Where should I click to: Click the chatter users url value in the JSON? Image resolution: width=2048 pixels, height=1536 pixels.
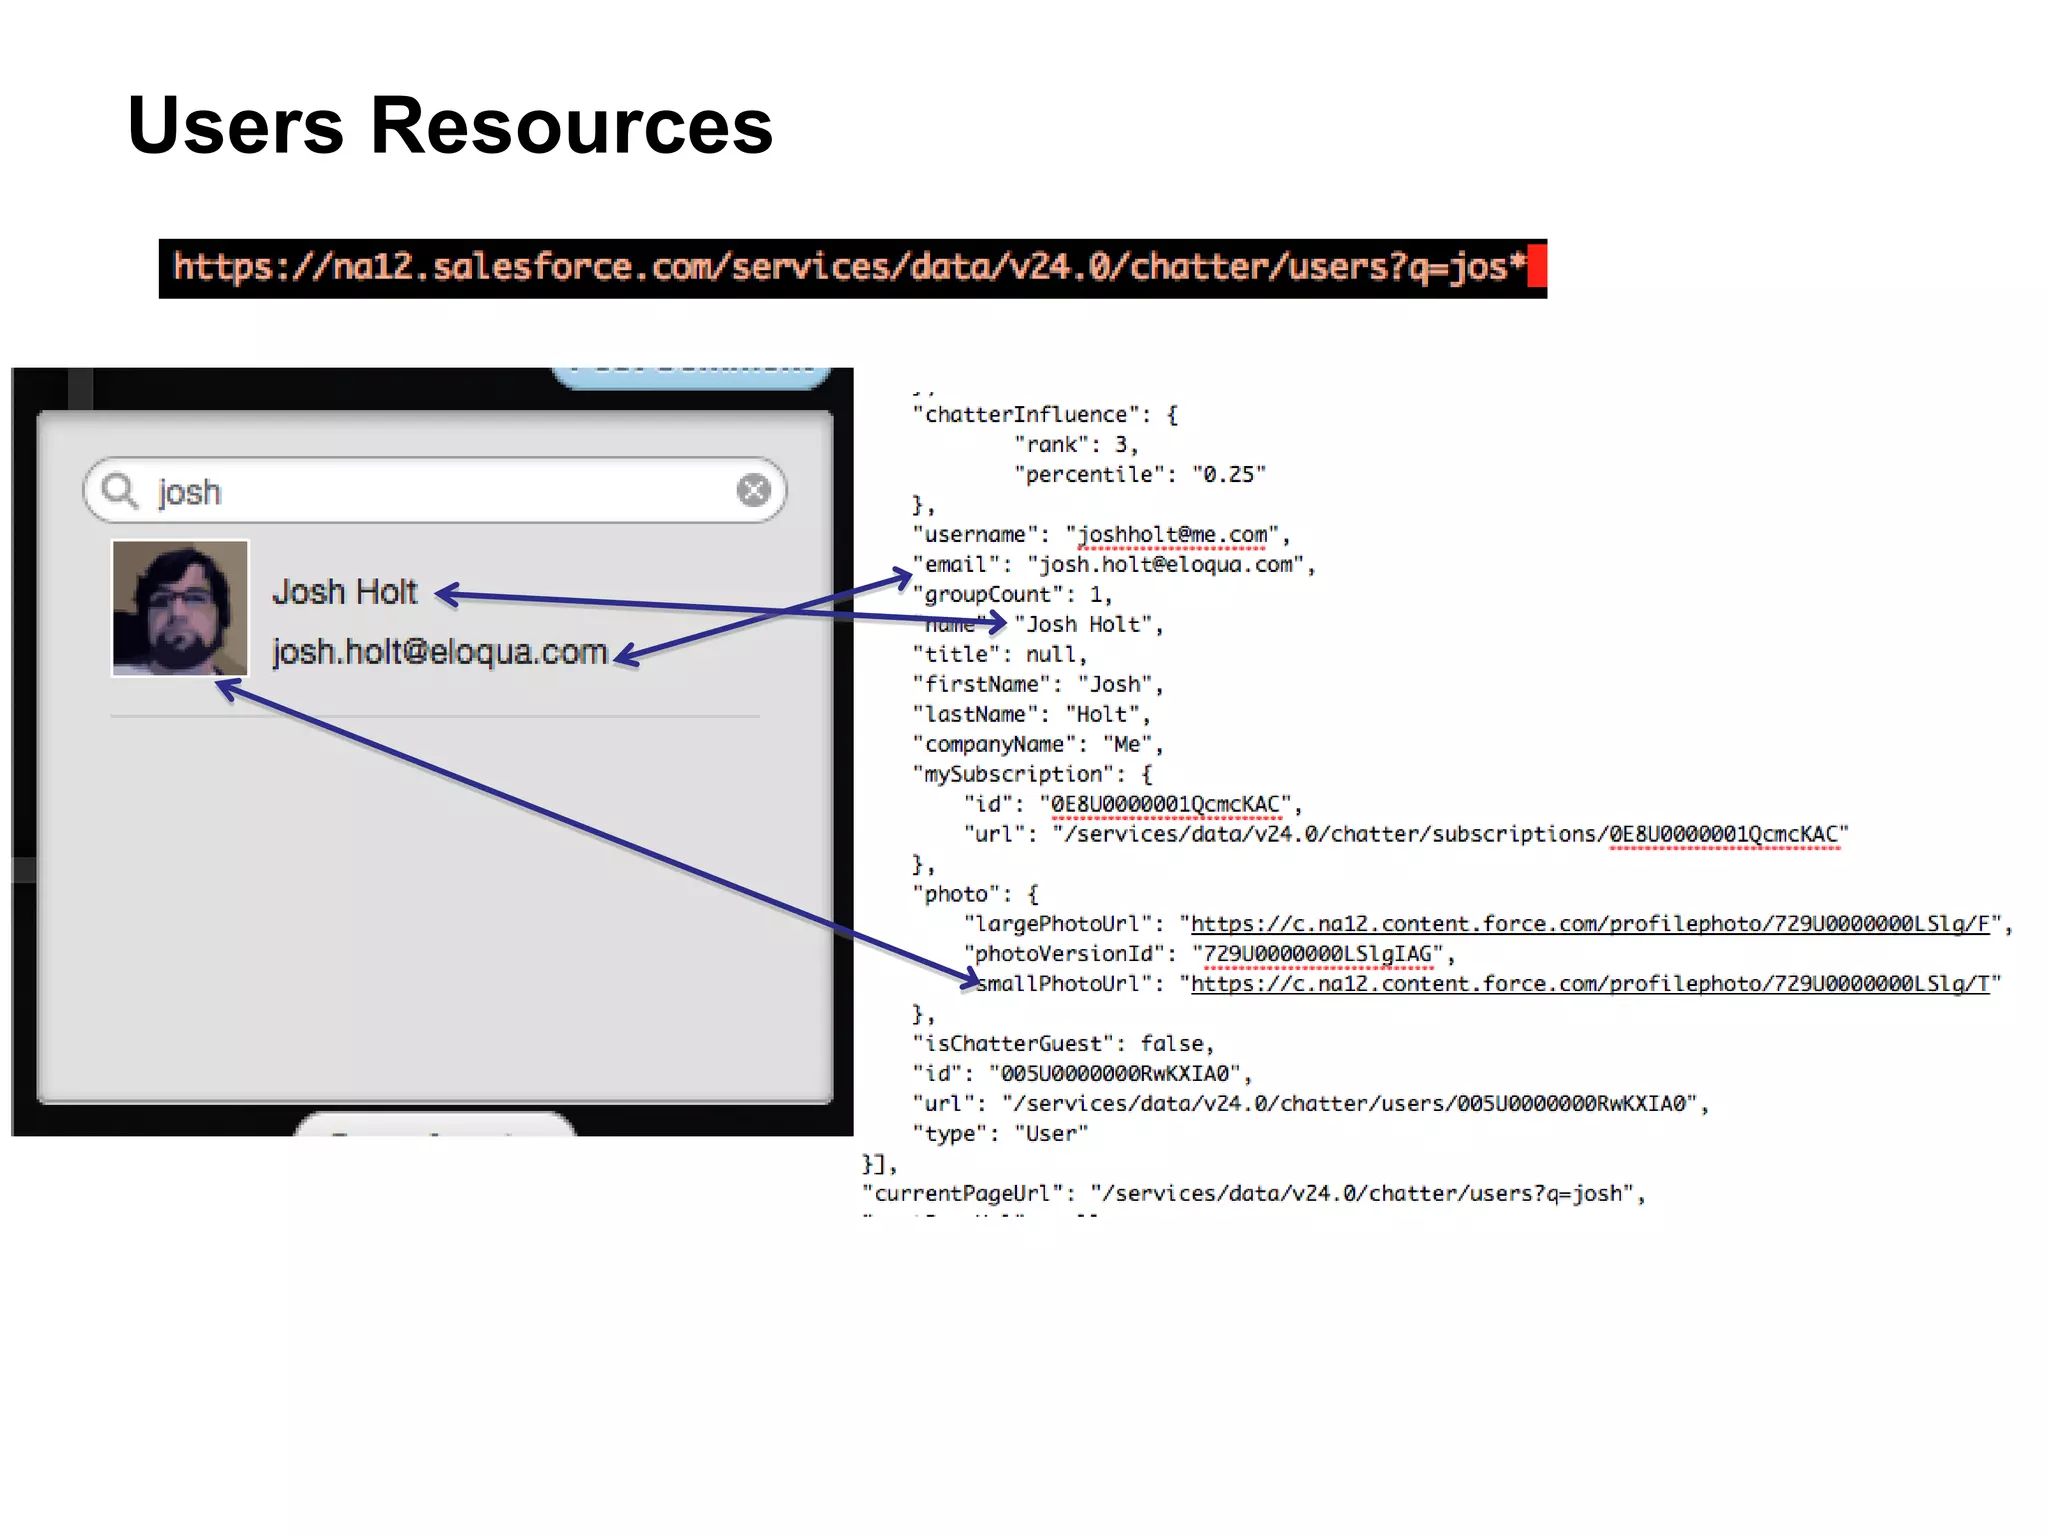(x=1350, y=1104)
